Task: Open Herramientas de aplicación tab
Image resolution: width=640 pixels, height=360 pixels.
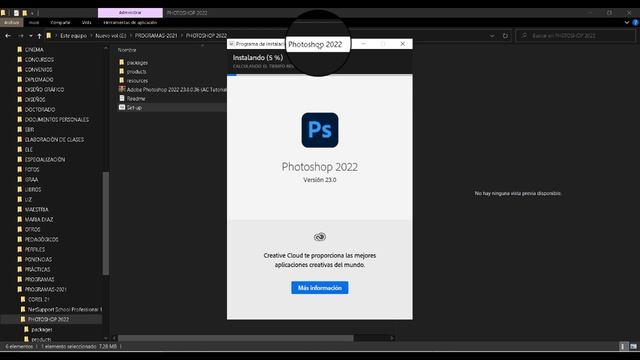Action: point(130,22)
